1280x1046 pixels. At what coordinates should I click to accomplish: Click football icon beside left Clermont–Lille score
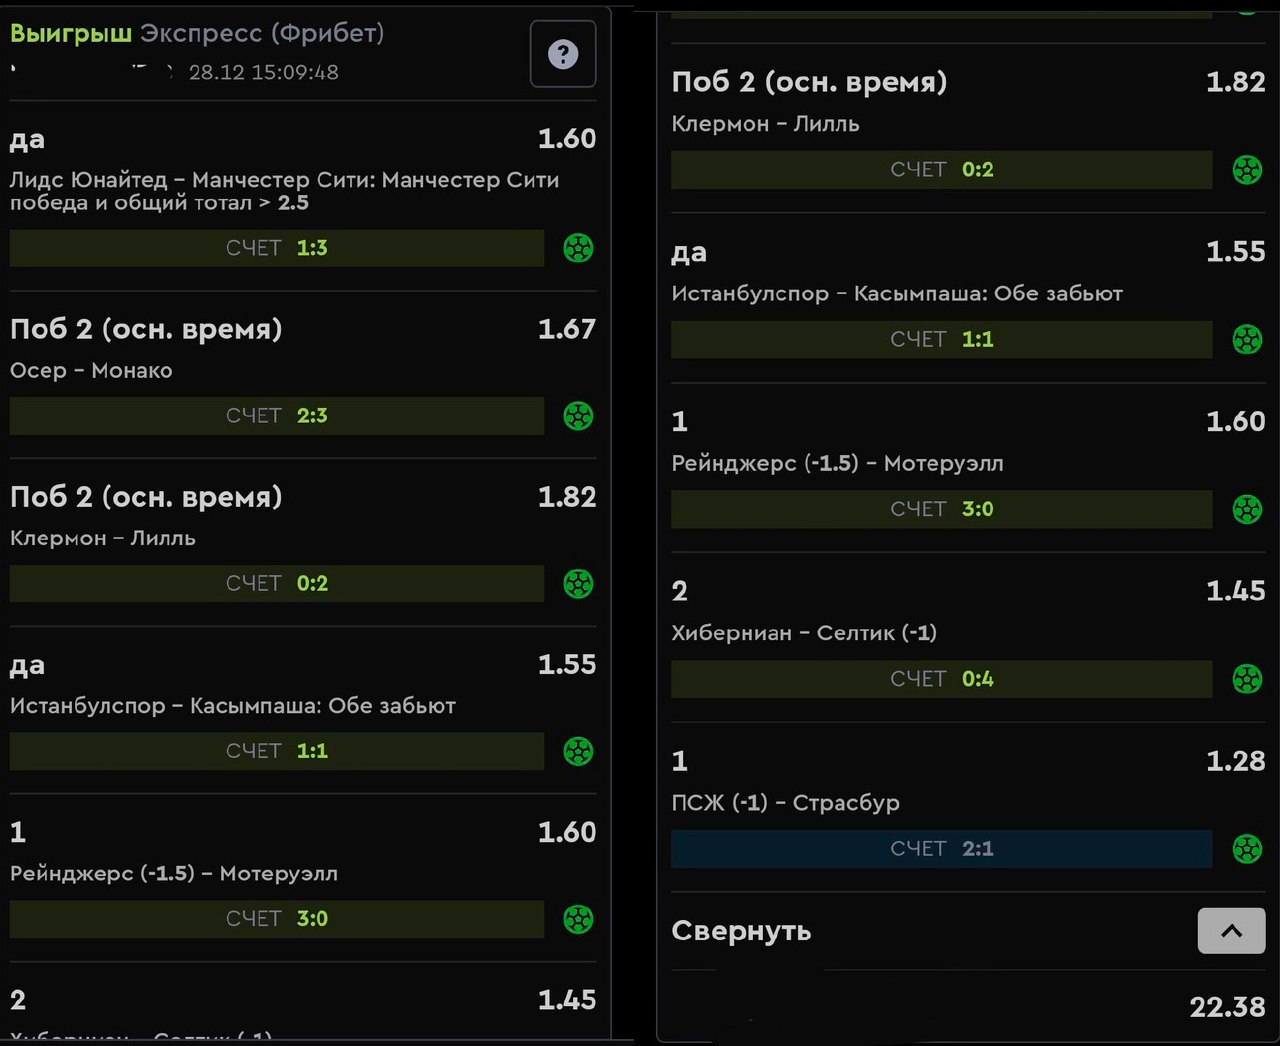click(x=578, y=584)
